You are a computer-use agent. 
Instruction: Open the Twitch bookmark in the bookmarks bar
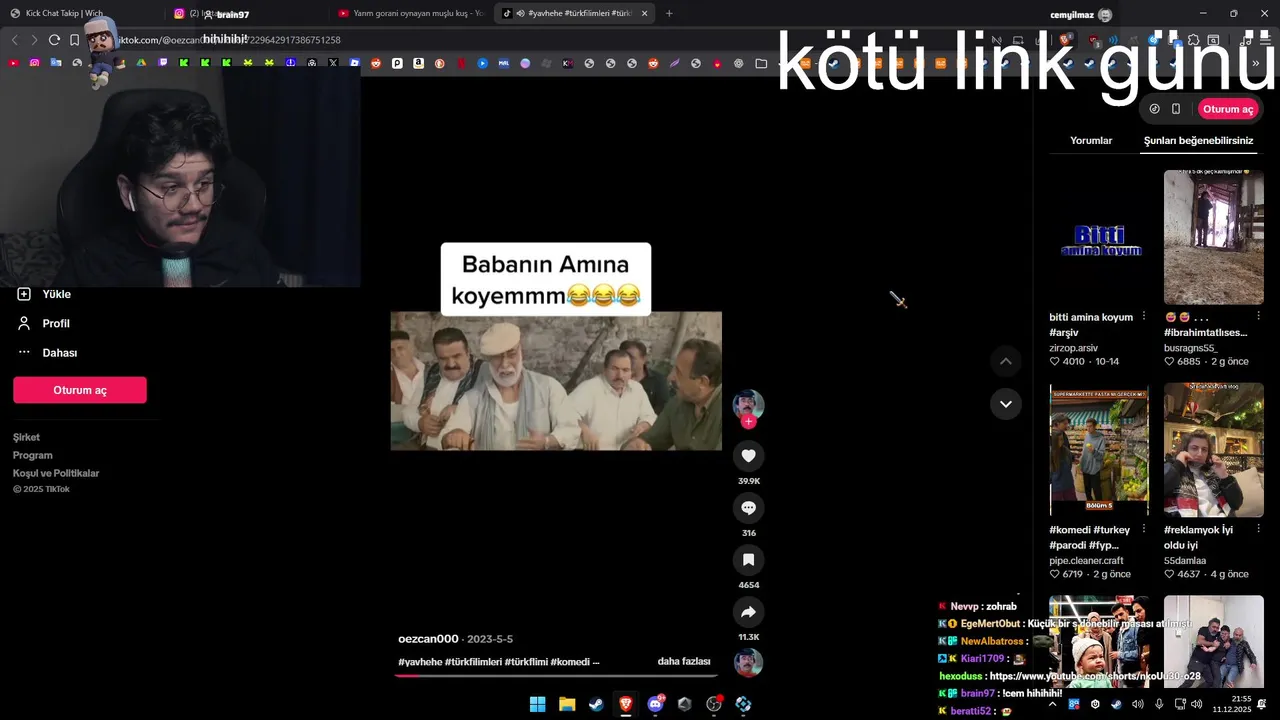click(x=162, y=63)
